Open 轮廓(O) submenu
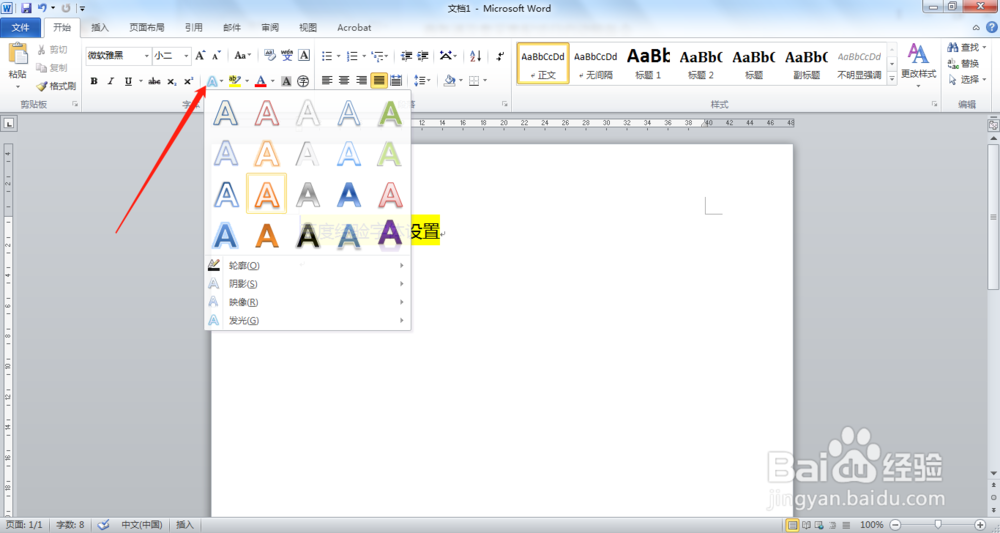The width and height of the screenshot is (1000, 533). [x=307, y=265]
